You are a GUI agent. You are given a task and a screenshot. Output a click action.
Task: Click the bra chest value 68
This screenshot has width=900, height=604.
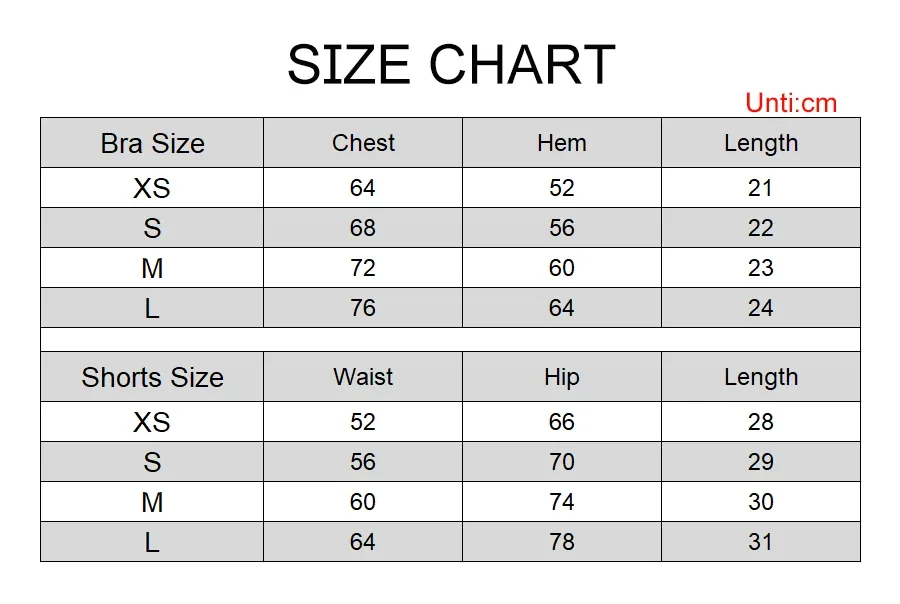pos(363,228)
